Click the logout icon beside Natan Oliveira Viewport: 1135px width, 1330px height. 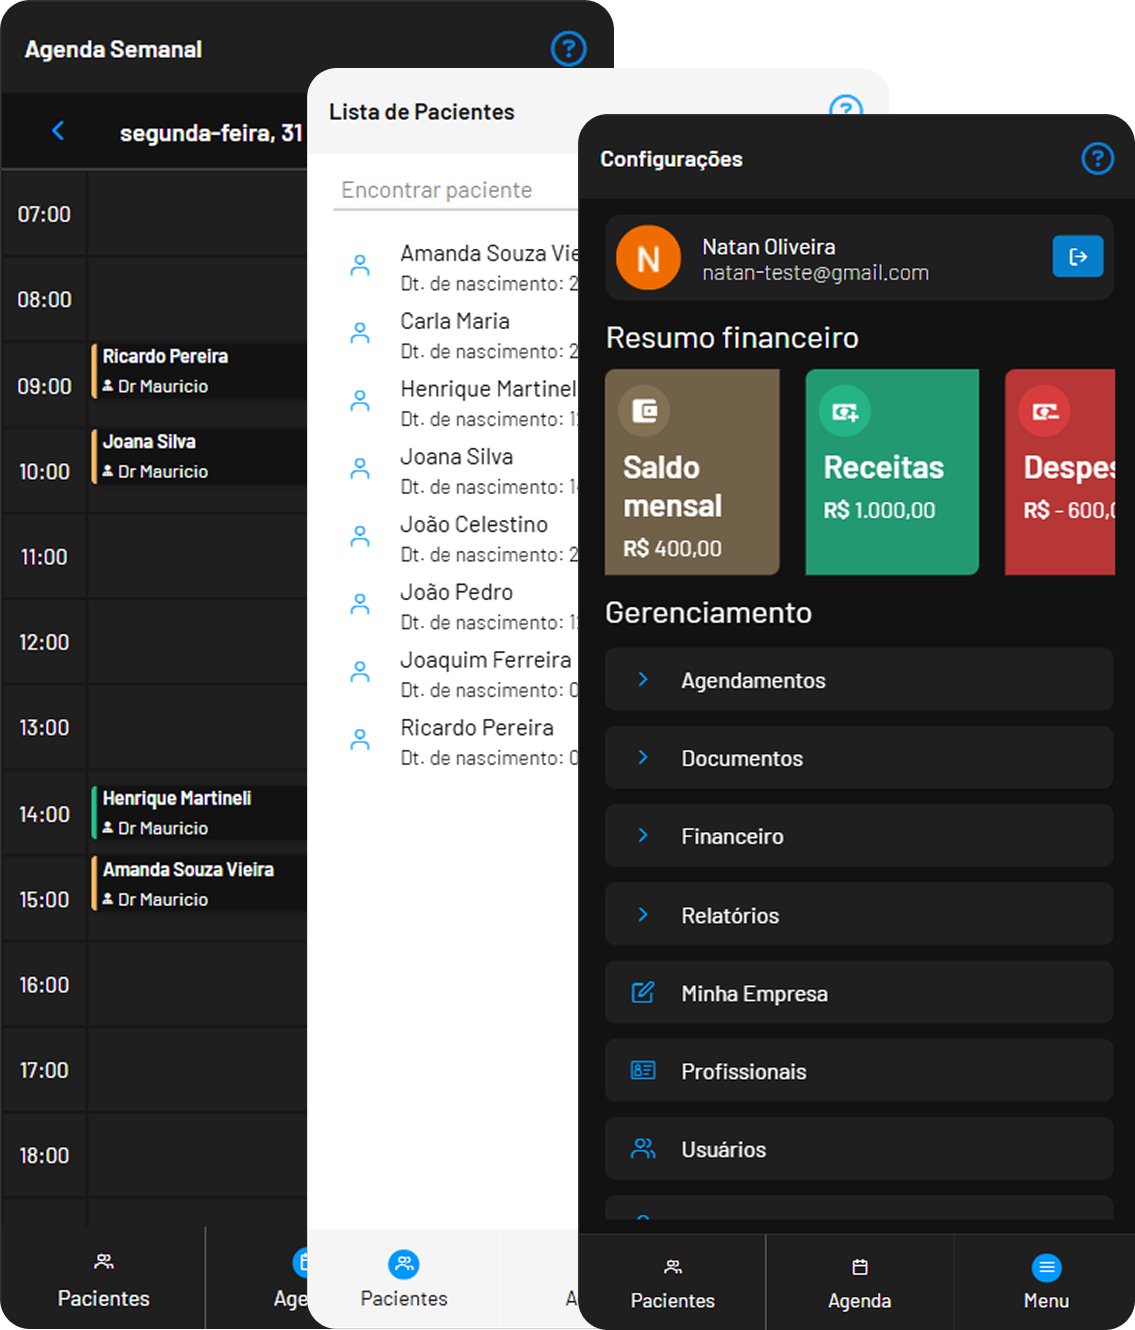[x=1077, y=257]
